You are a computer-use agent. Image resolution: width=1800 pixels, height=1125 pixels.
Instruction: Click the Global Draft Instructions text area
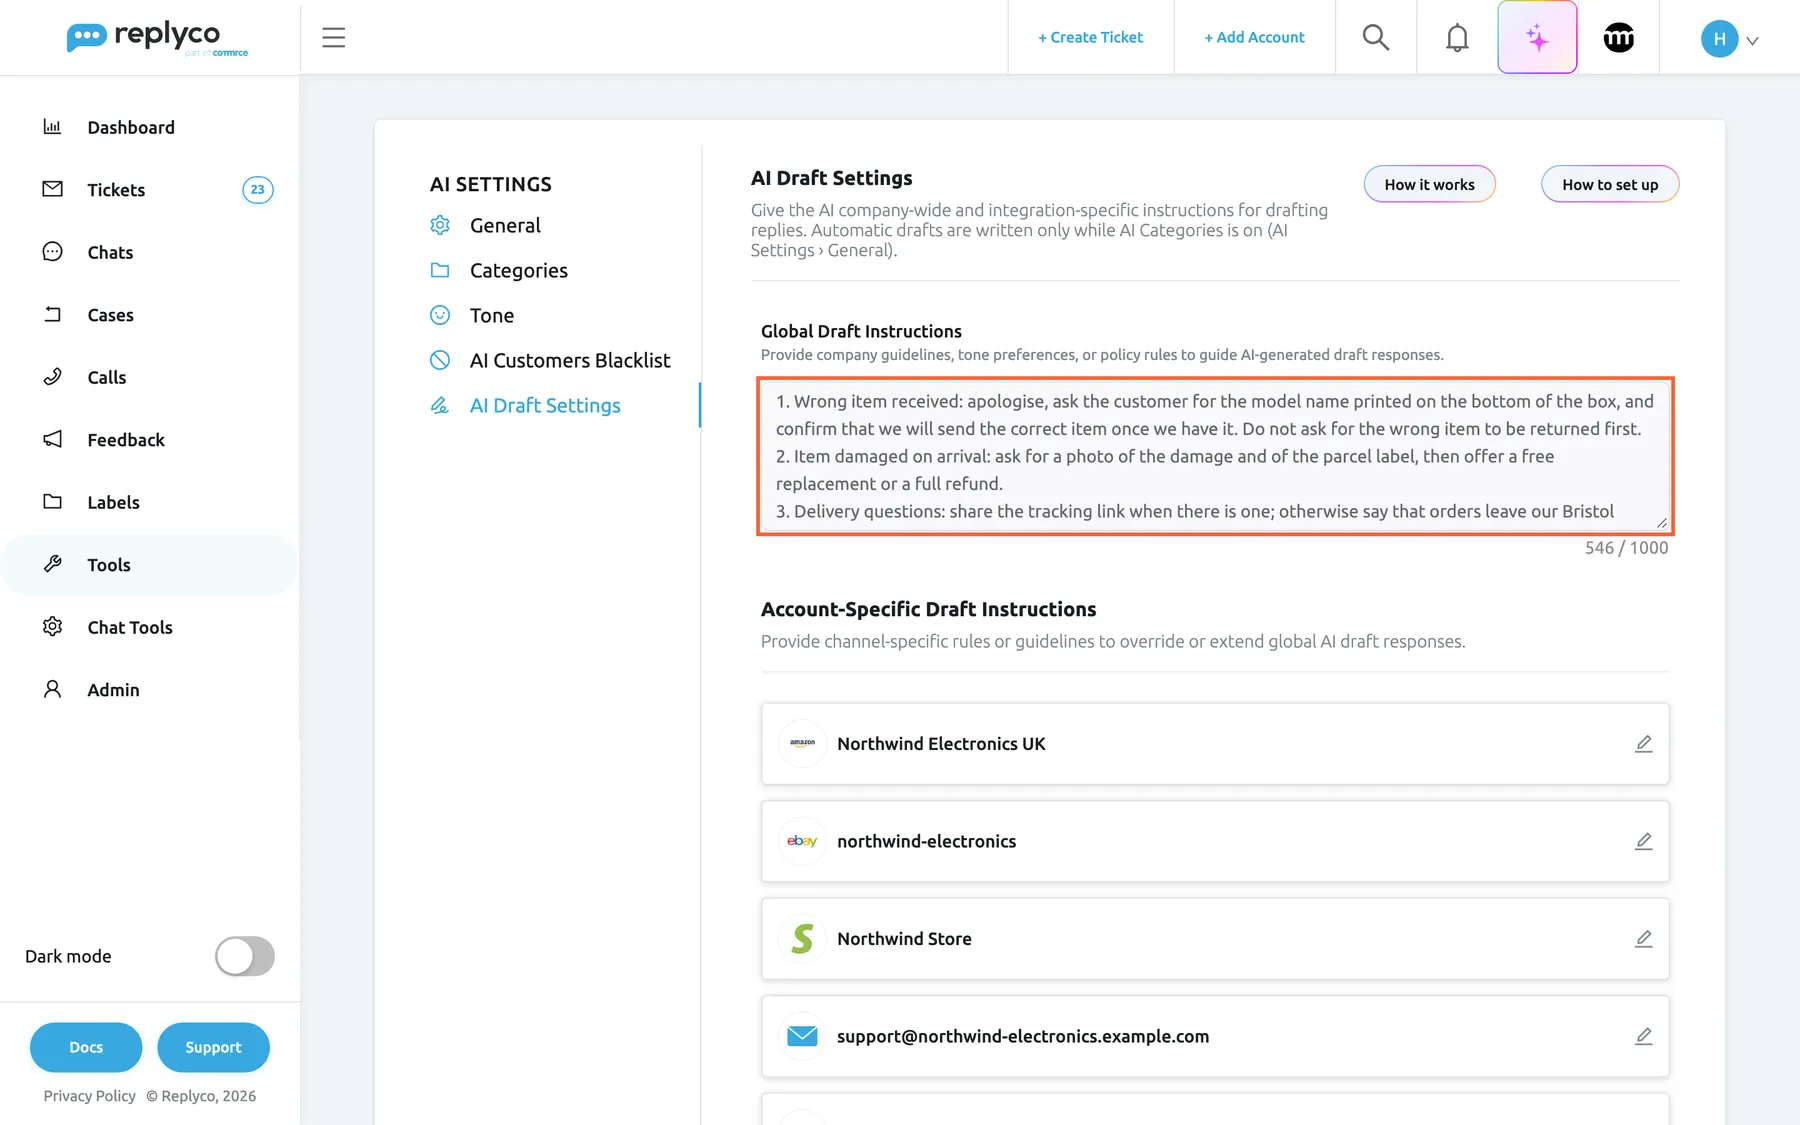coord(1215,456)
